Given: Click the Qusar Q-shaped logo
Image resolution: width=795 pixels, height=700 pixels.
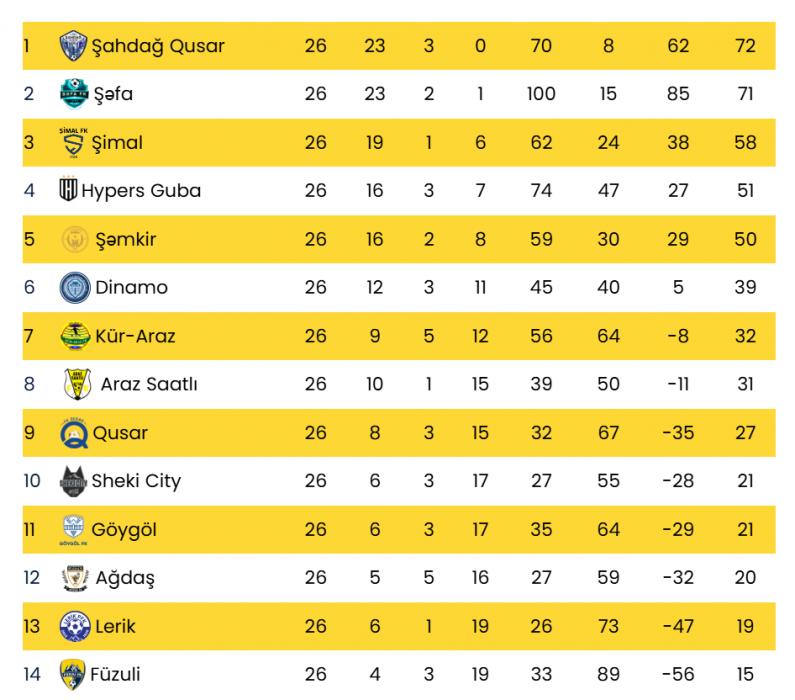Looking at the screenshot, I should [74, 433].
